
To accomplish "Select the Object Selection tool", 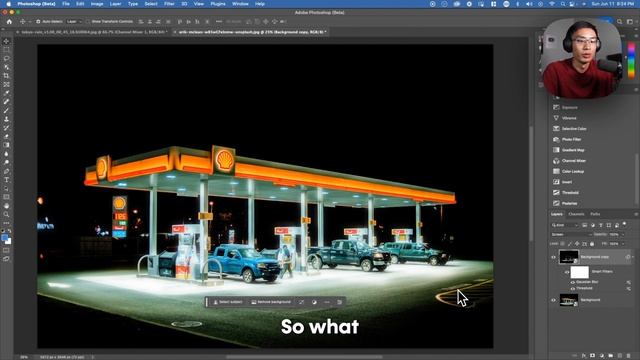I will [x=7, y=67].
